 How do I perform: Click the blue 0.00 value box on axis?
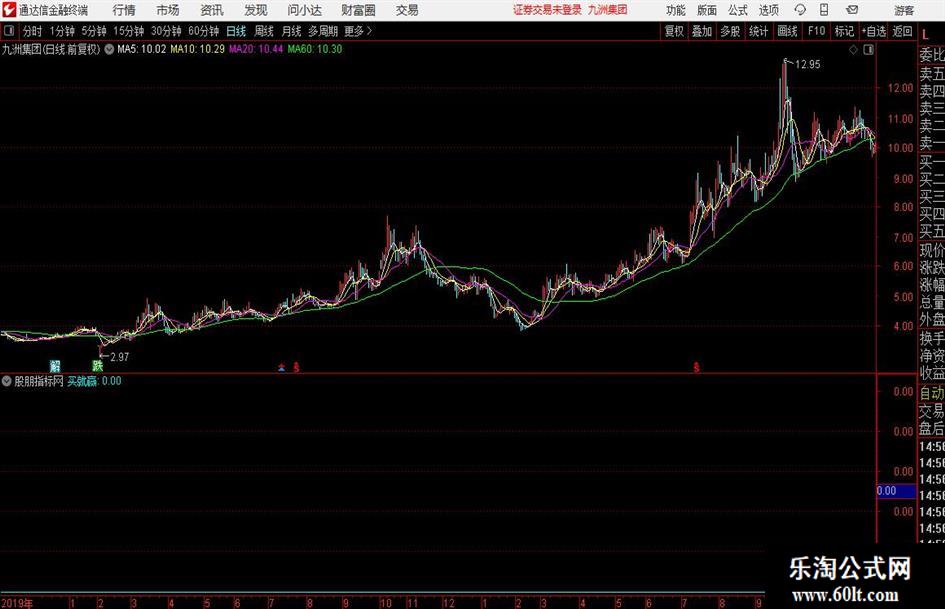[896, 491]
